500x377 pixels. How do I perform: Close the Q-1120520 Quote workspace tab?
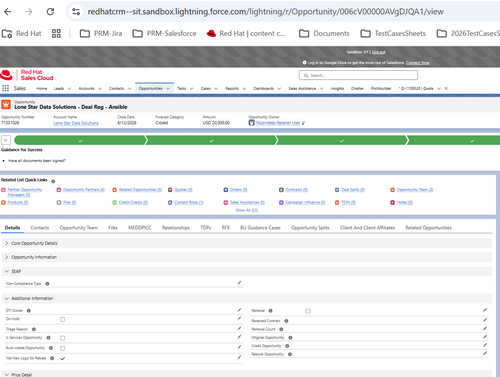click(x=446, y=88)
